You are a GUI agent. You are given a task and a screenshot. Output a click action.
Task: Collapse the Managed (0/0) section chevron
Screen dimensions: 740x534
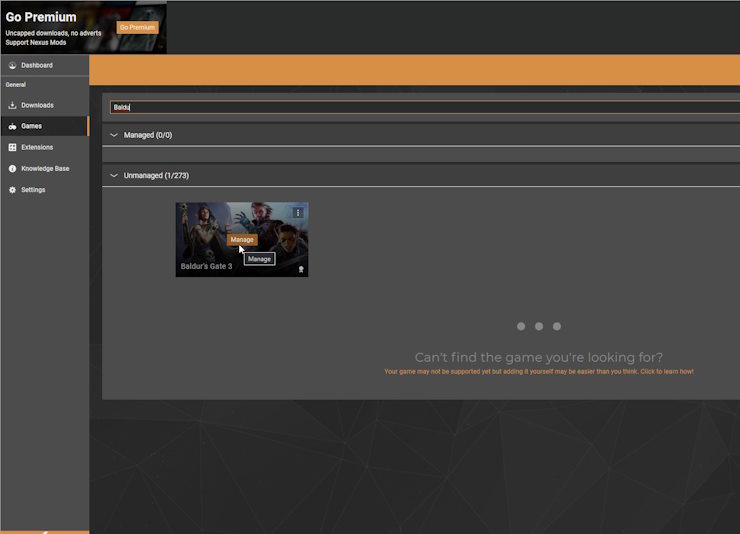[x=114, y=135]
